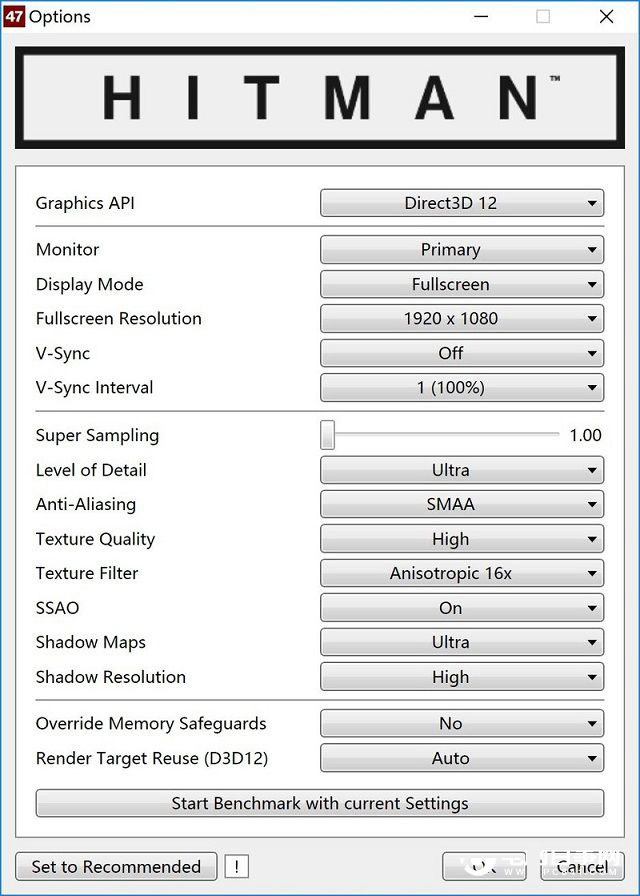640x896 pixels.
Task: Select the Anti-Aliasing SMAA dropdown
Action: pos(462,504)
